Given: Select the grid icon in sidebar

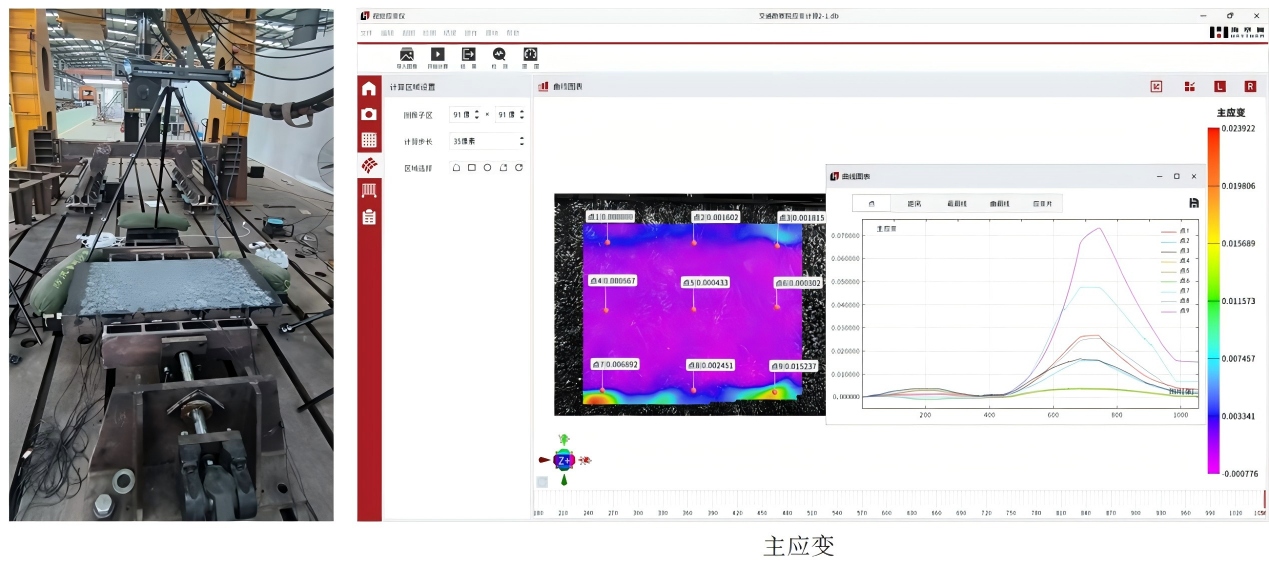Looking at the screenshot, I should (369, 140).
